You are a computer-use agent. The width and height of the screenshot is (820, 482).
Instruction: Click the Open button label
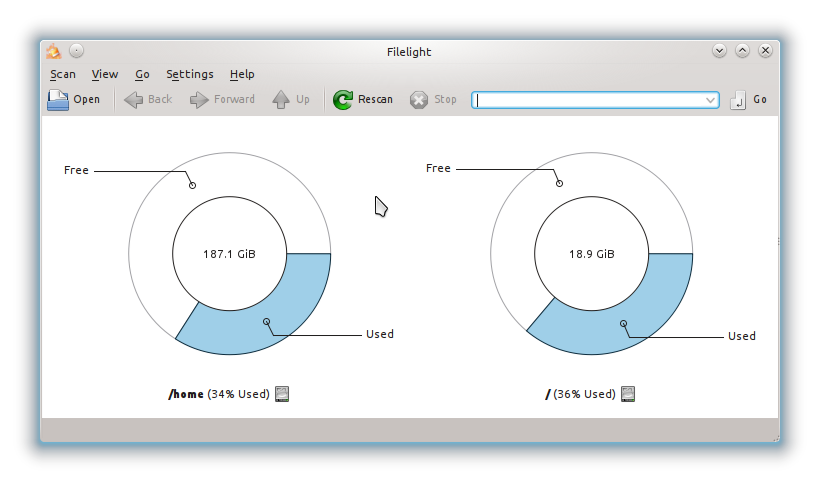click(x=86, y=99)
